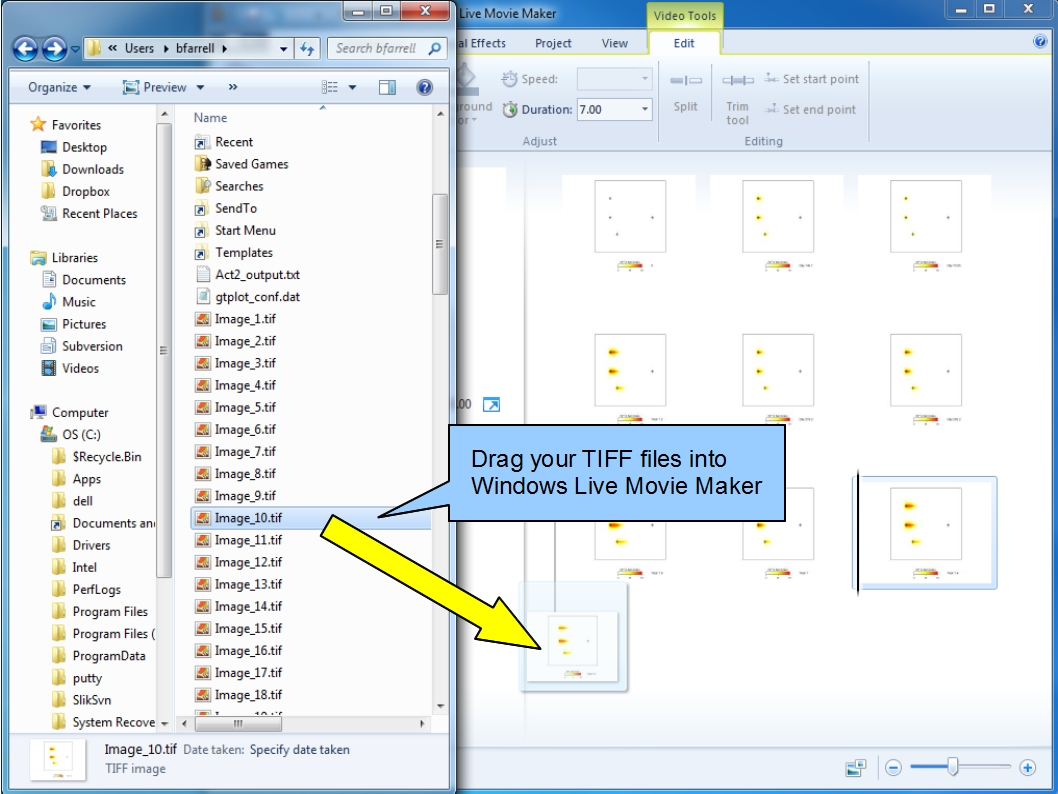Select Image_18.tif in the file list
1058x794 pixels.
point(248,695)
